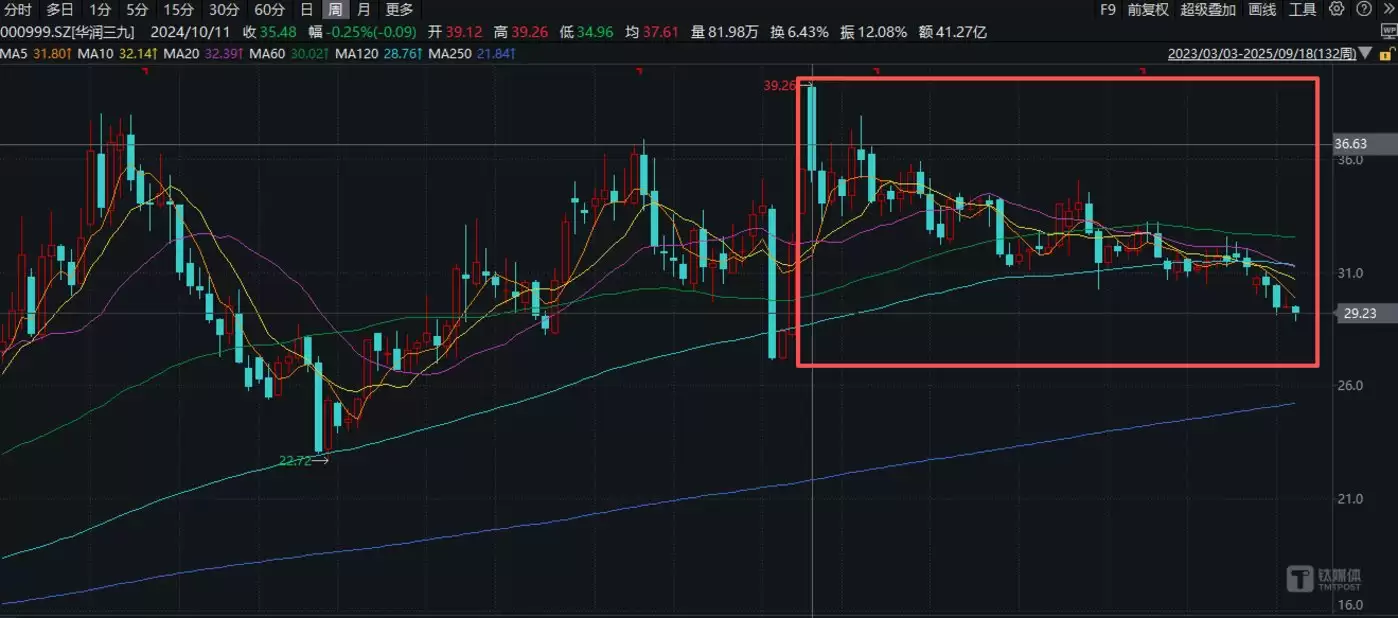Switch to the 月 monthly chart tab
The height and width of the screenshot is (618, 1398).
pyautogui.click(x=363, y=10)
